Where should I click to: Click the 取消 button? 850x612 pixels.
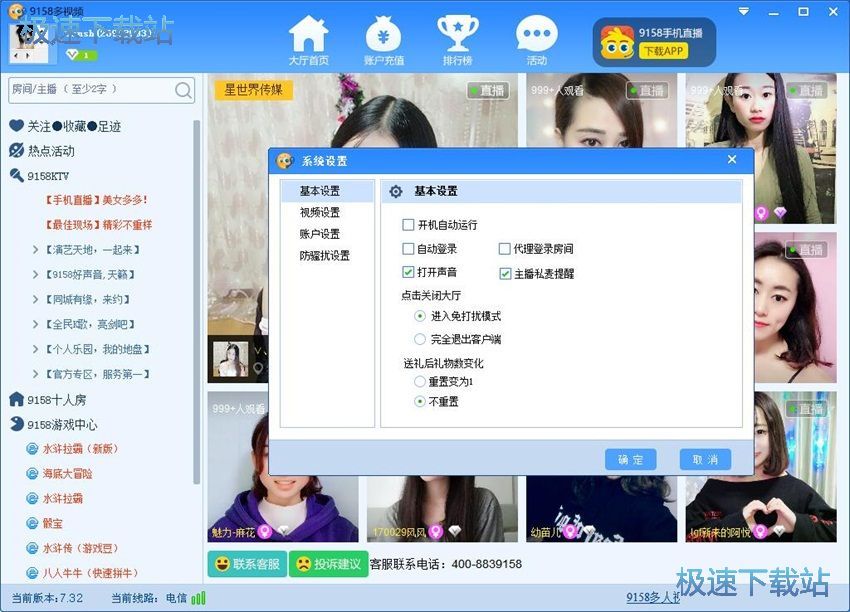pyautogui.click(x=705, y=460)
